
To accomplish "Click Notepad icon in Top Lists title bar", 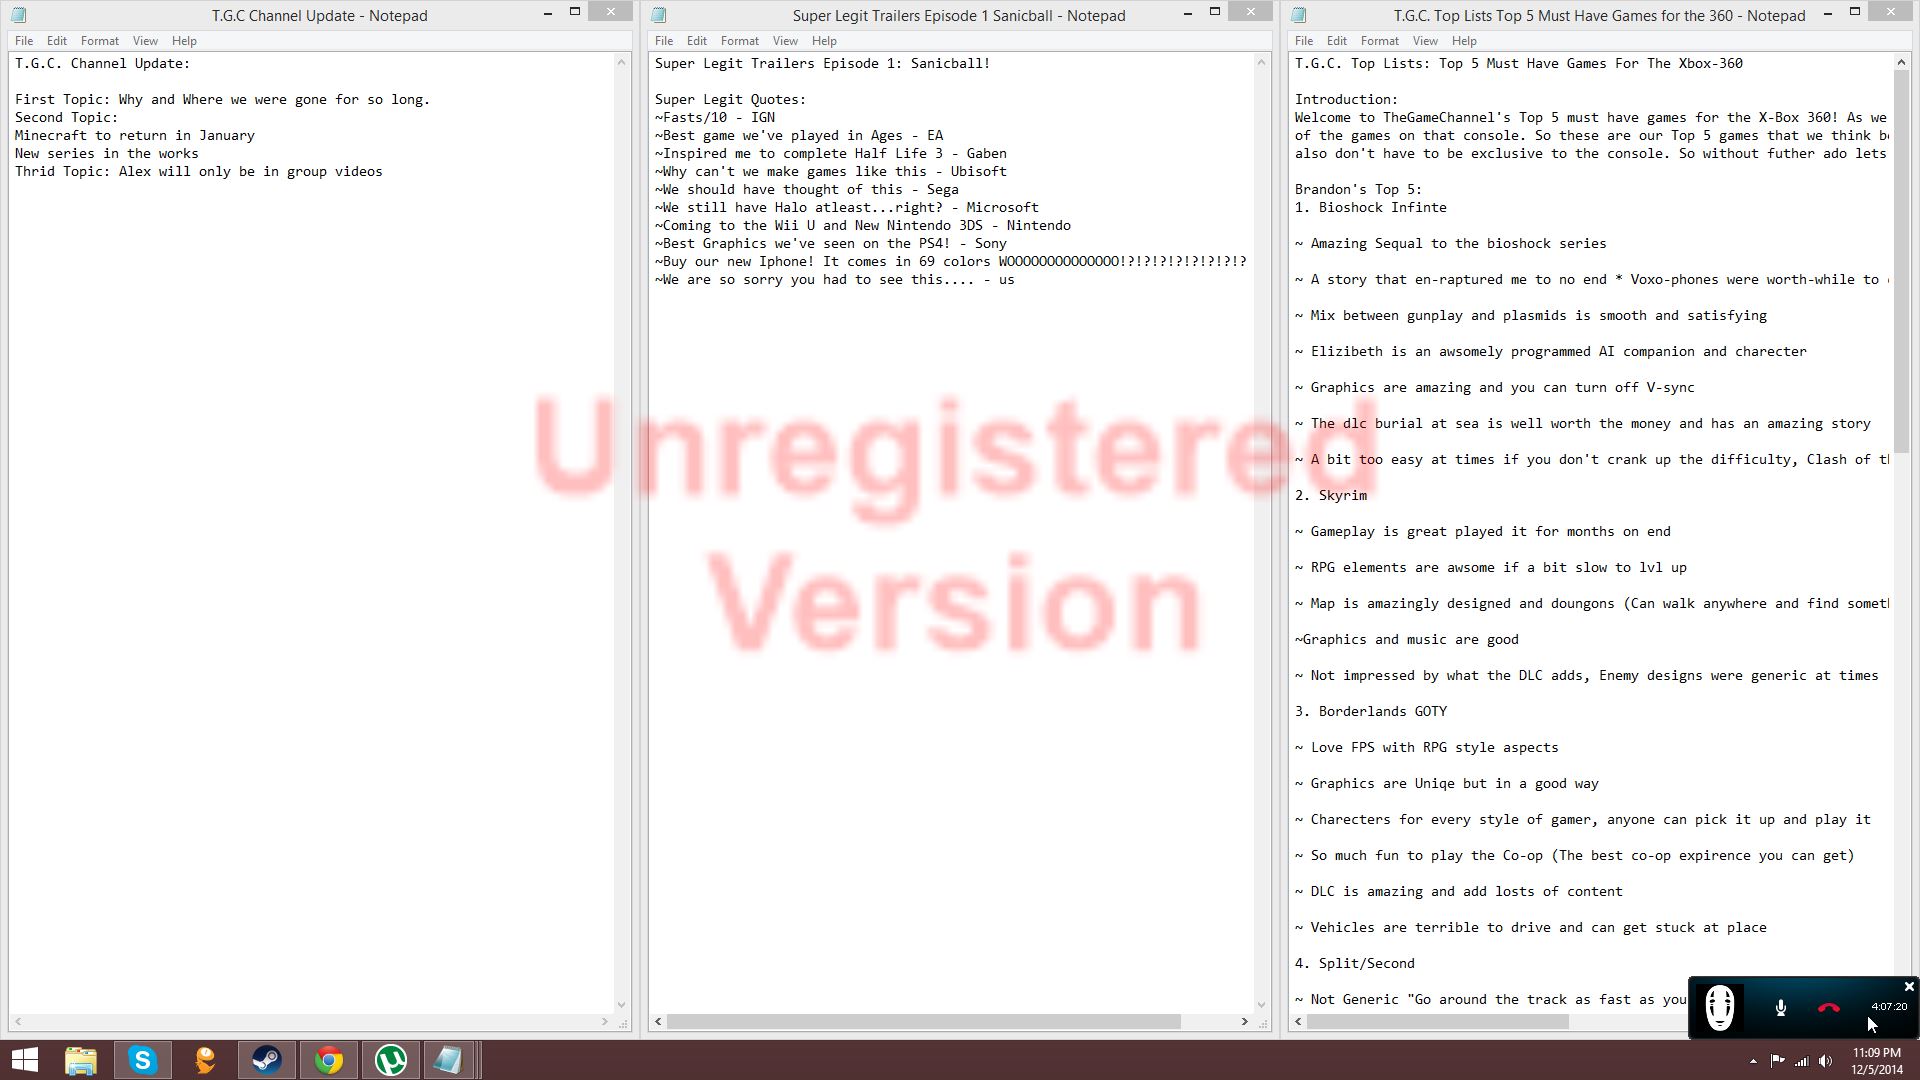I will pyautogui.click(x=1298, y=15).
